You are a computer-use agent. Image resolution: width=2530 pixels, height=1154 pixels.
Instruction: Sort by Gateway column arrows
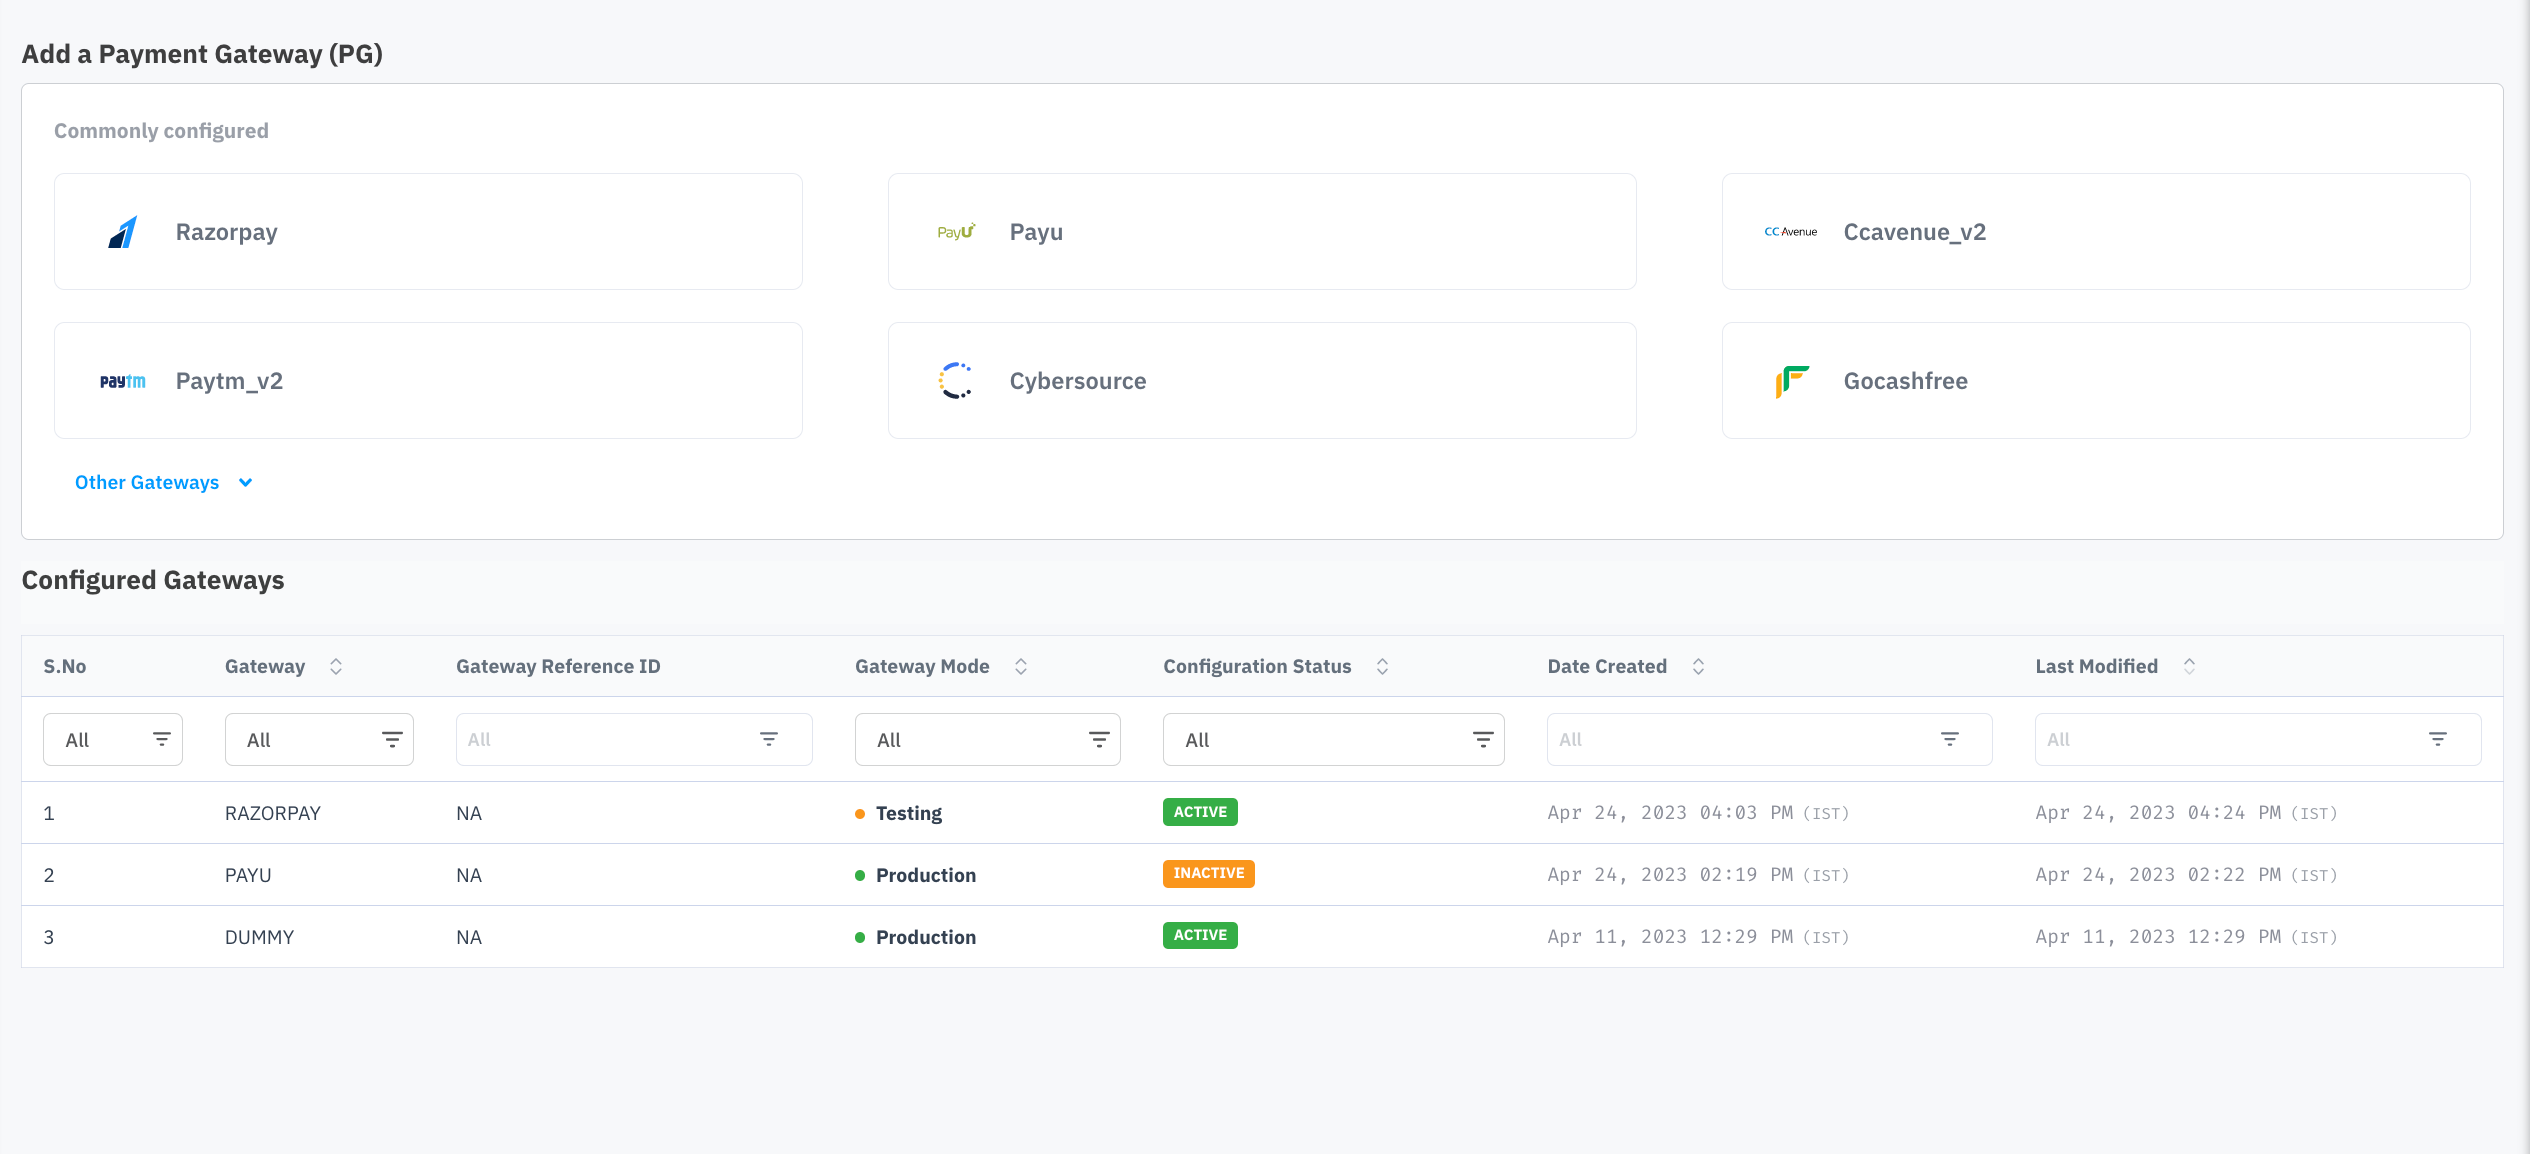(x=336, y=667)
